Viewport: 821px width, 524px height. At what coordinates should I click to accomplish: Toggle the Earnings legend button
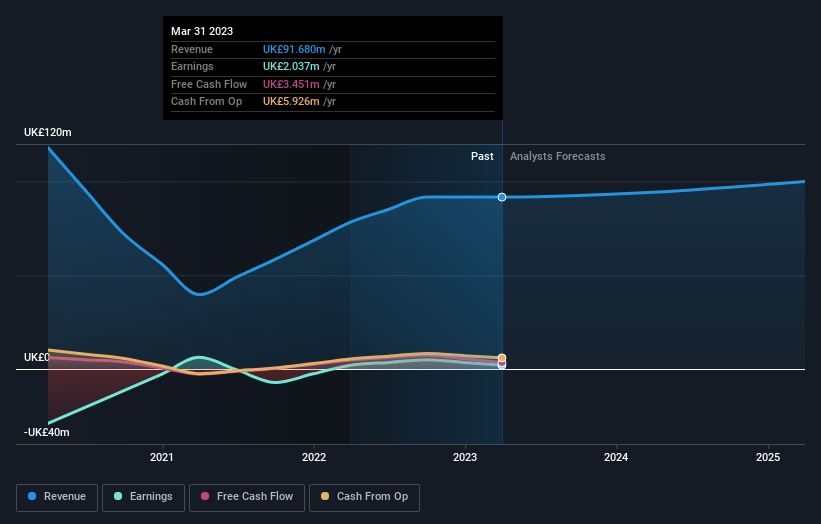click(143, 497)
